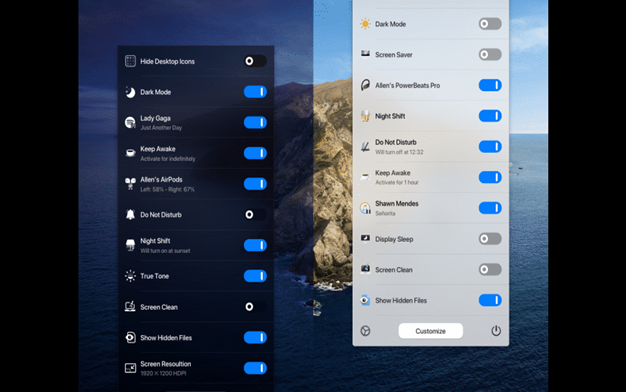Image resolution: width=626 pixels, height=392 pixels.
Task: Click the Dark Mode sun icon in light panel
Action: click(x=365, y=24)
